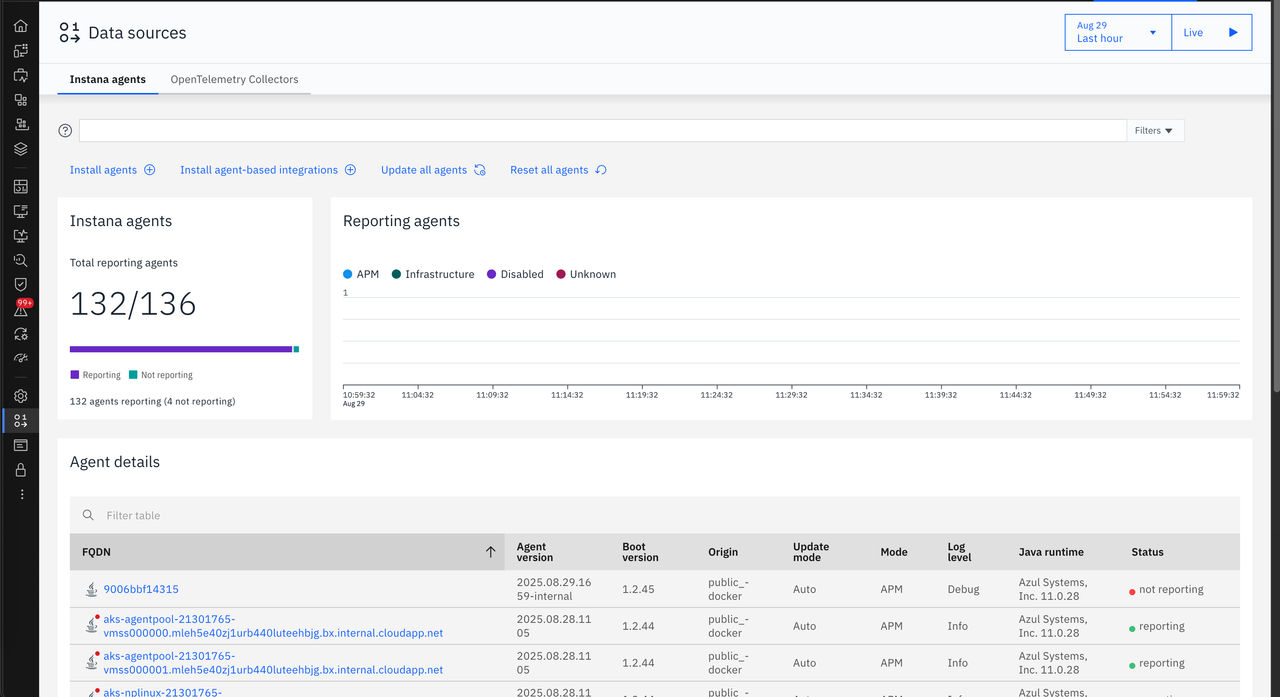Click the teal Not reporting legend swatch

click(133, 375)
